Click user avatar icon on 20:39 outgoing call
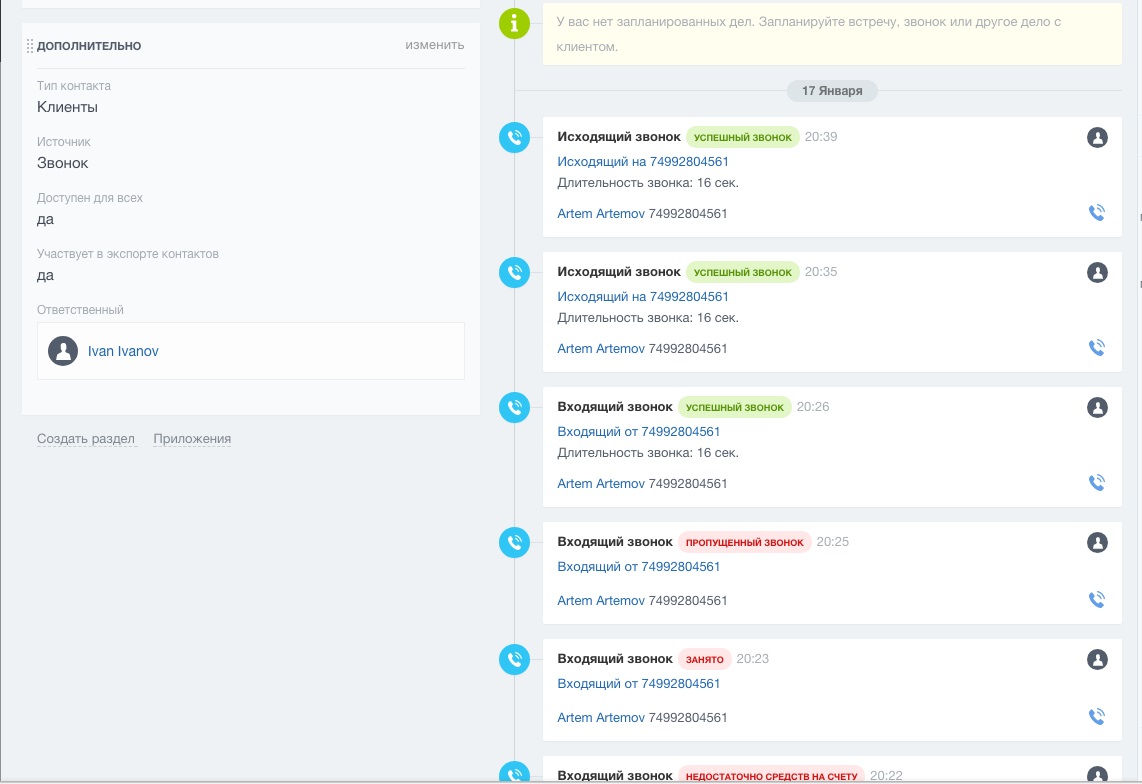Screen dimensions: 1142x784 tap(1098, 137)
